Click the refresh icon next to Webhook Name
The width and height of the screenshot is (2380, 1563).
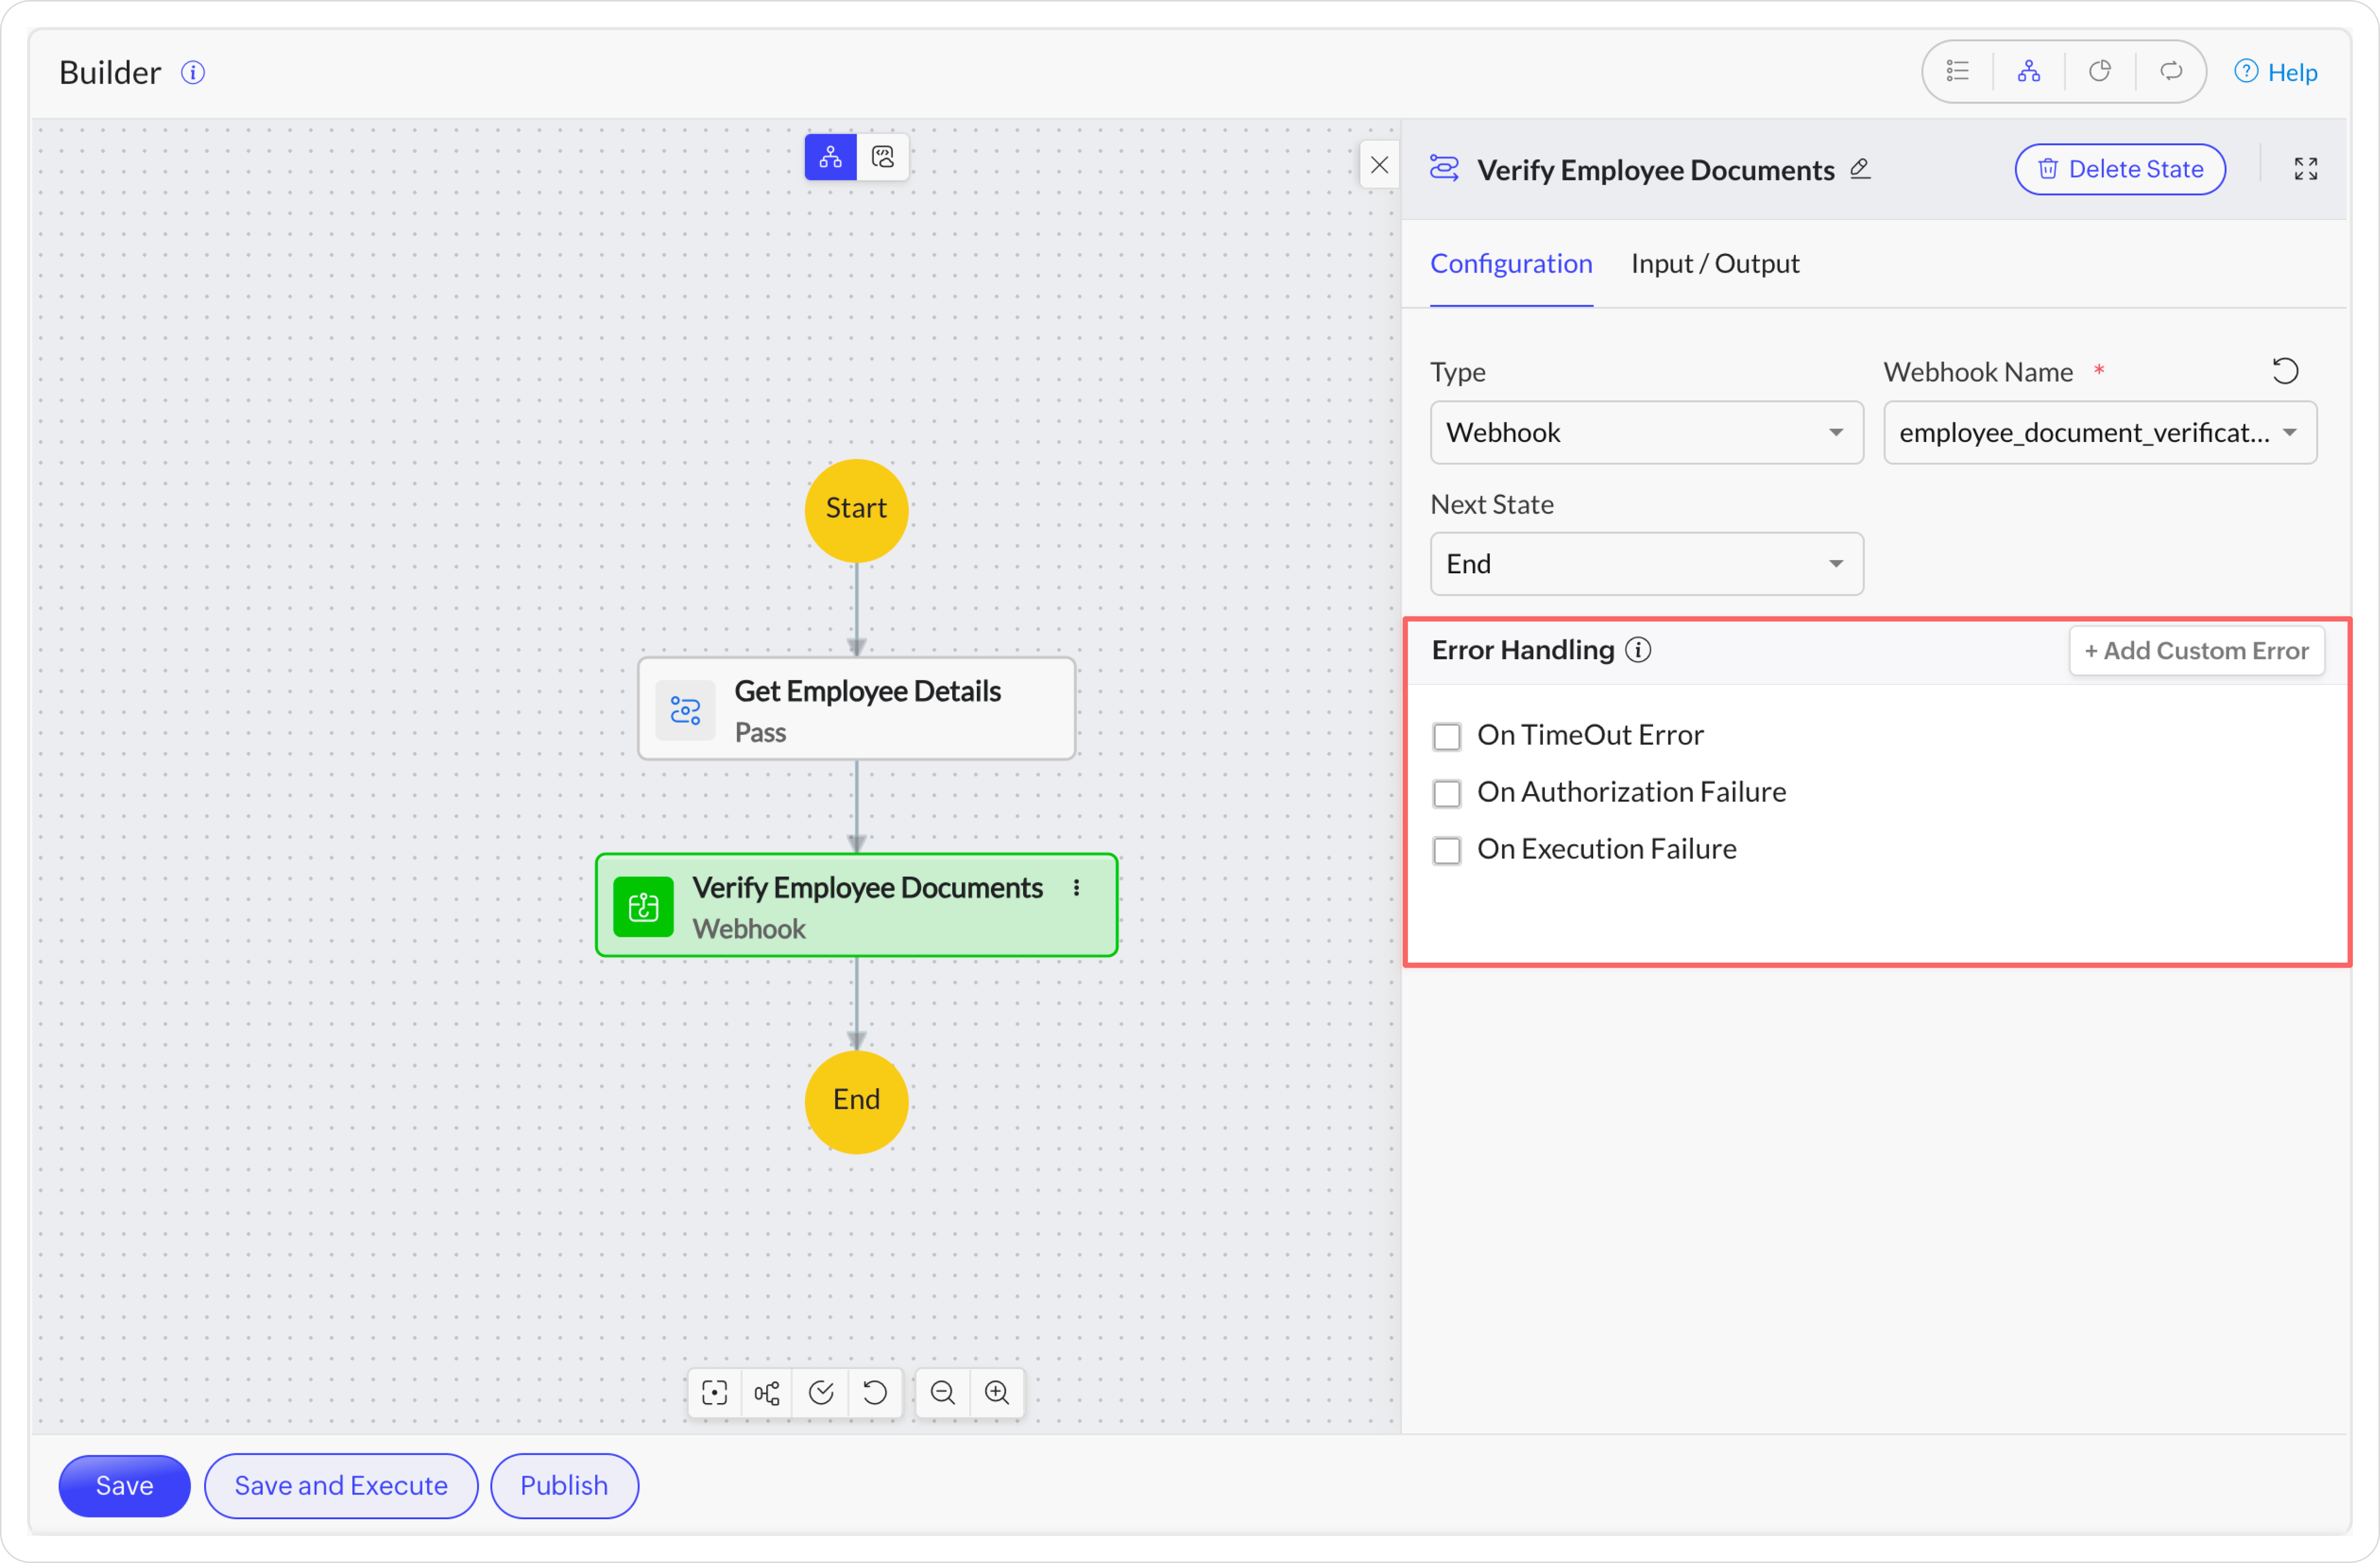[x=2285, y=371]
